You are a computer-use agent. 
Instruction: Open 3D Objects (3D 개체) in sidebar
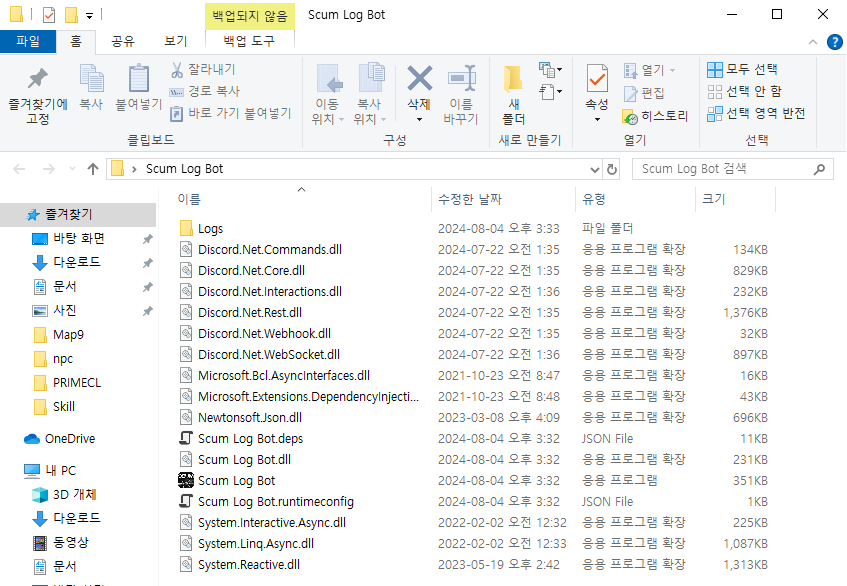pyautogui.click(x=75, y=494)
